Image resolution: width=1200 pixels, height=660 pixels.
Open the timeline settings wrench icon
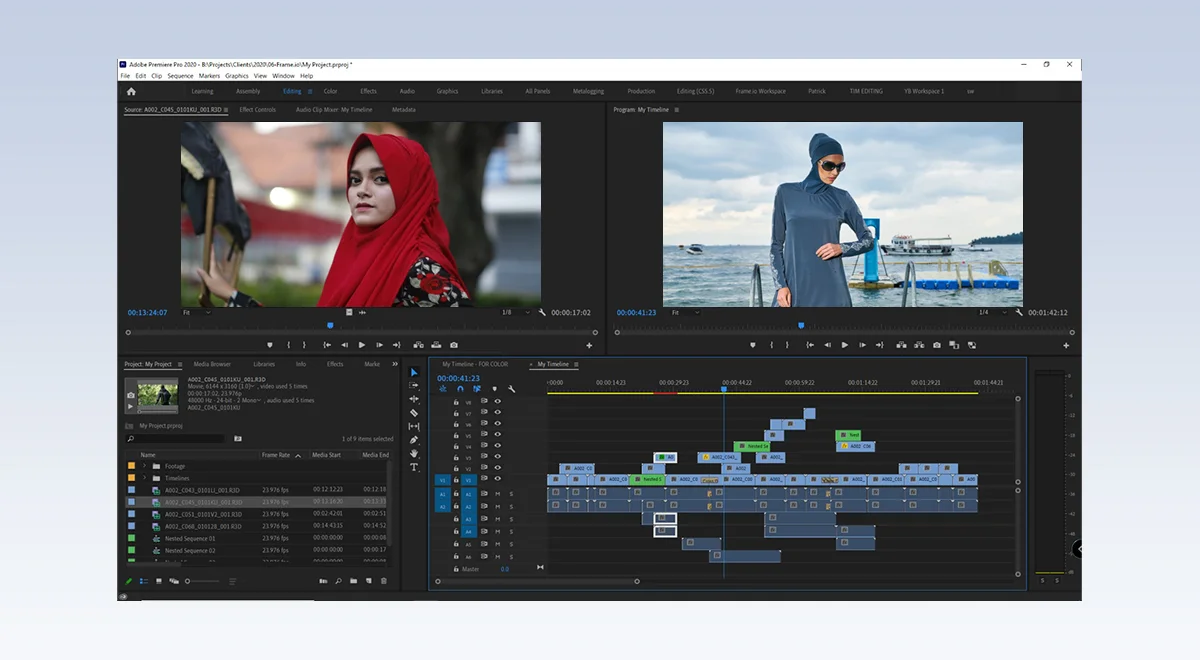(511, 388)
